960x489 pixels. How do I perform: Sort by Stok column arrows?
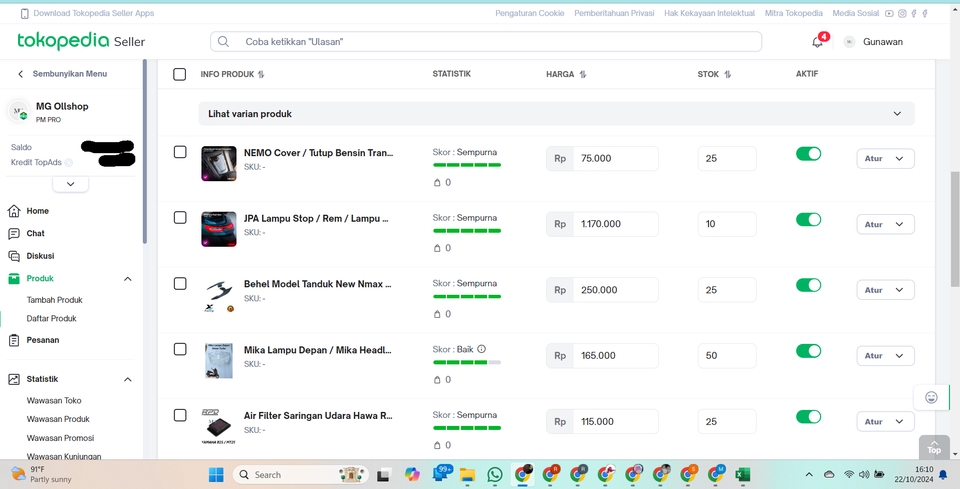pos(728,74)
